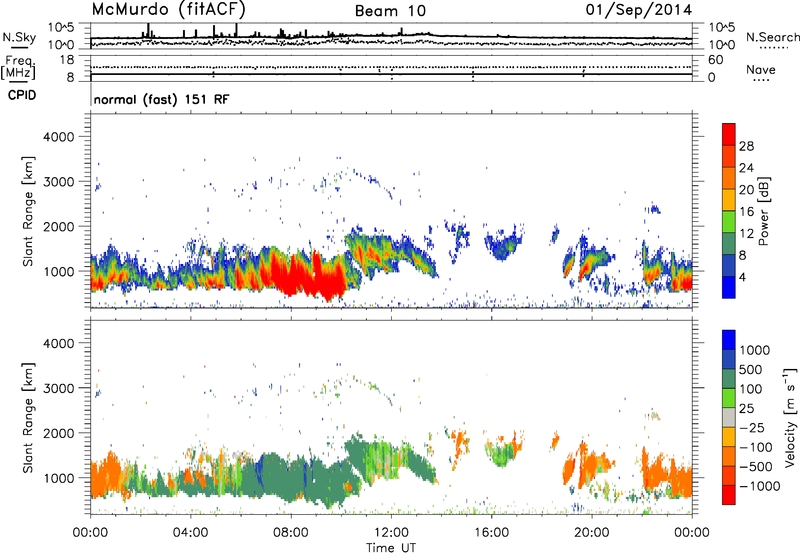Image resolution: width=800 pixels, height=554 pixels.
Task: Click the 'Beam 10' label
Action: pos(390,11)
